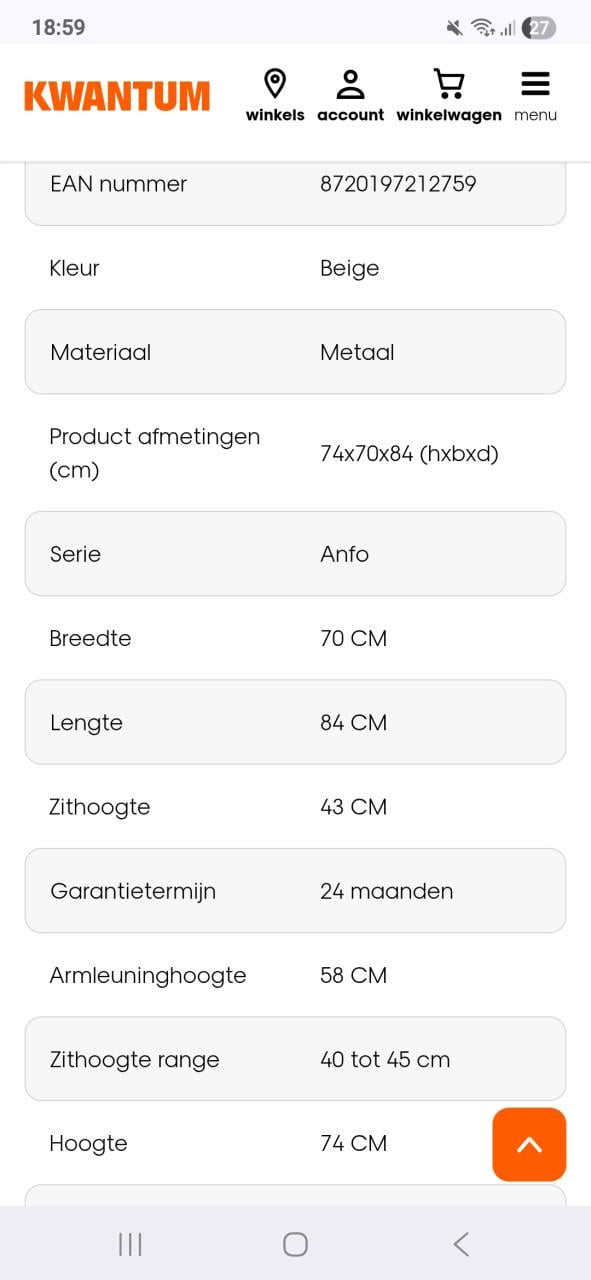This screenshot has width=591, height=1280.
Task: Tap the battery indicator in status bar
Action: 539,28
